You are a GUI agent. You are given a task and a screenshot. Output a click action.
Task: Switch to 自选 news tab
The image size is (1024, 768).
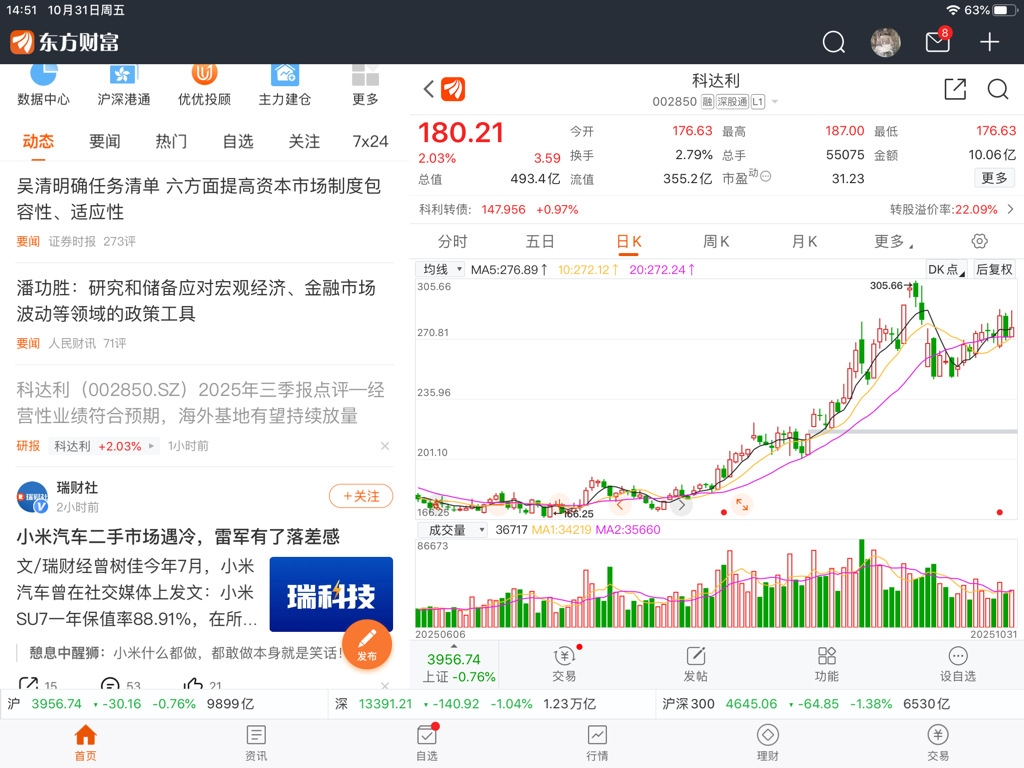238,141
